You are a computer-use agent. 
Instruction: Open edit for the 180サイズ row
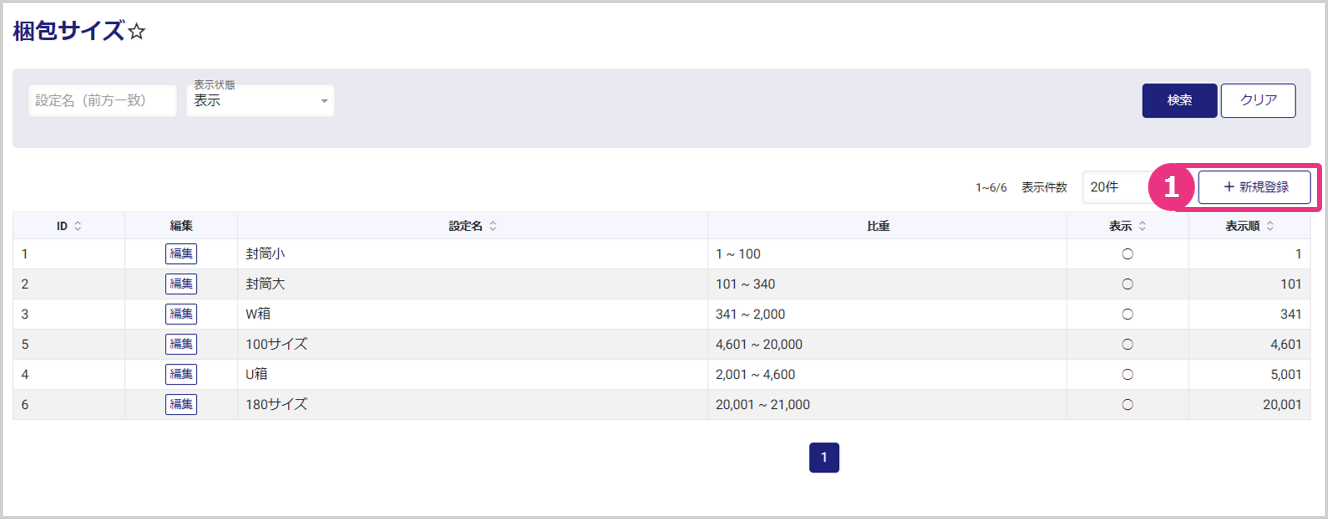(x=181, y=404)
